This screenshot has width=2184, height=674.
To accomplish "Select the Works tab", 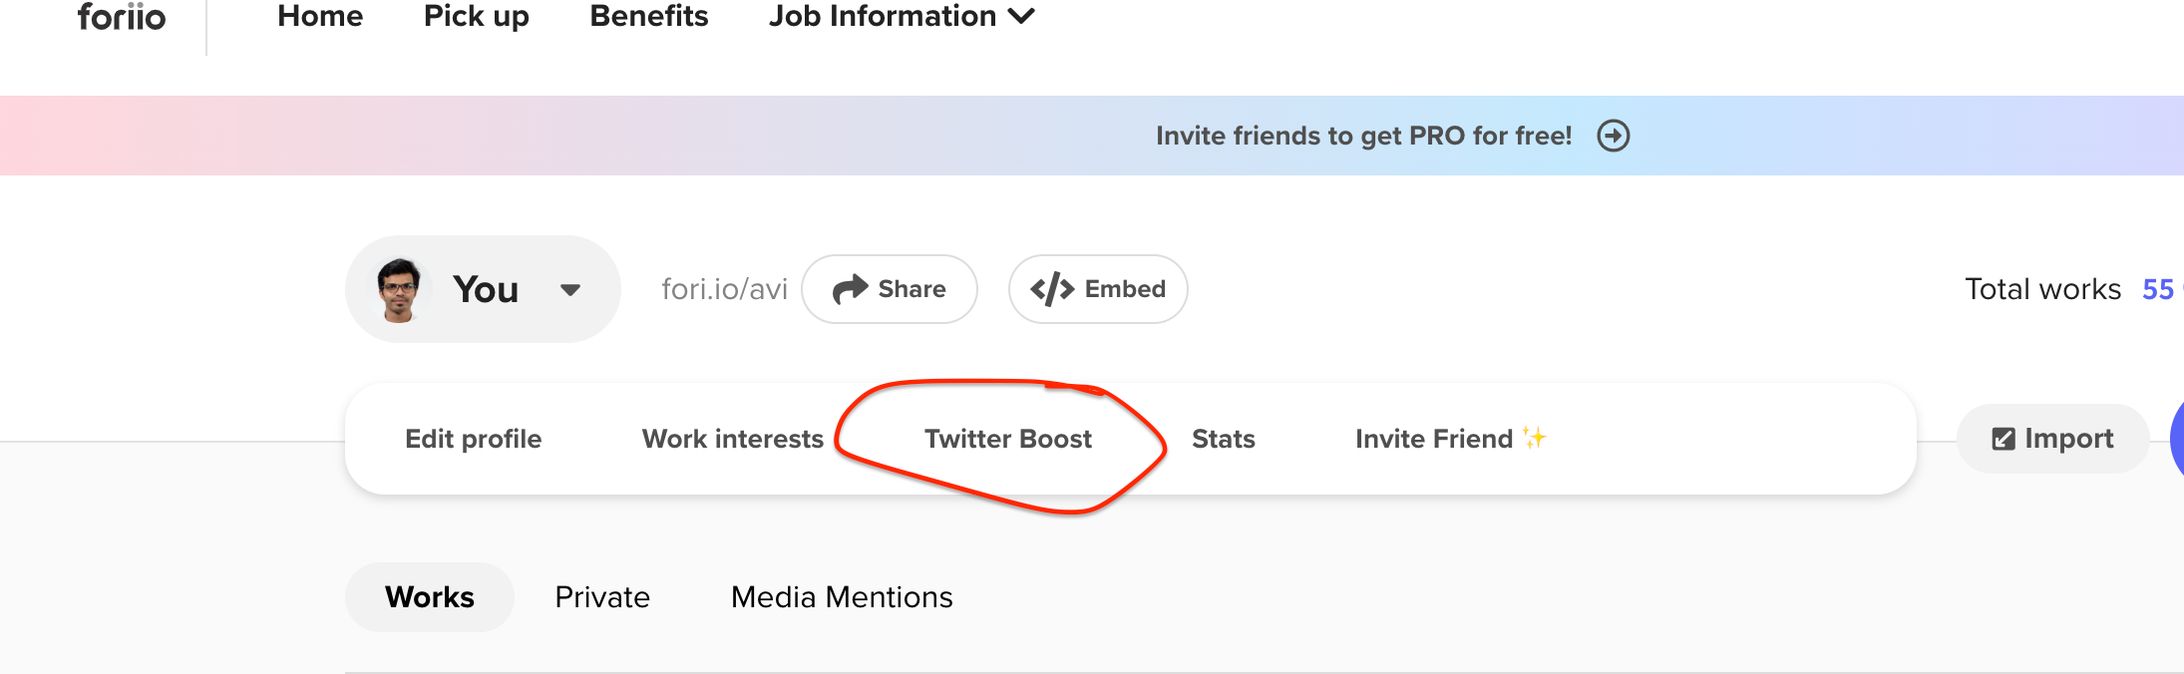I will point(429,597).
